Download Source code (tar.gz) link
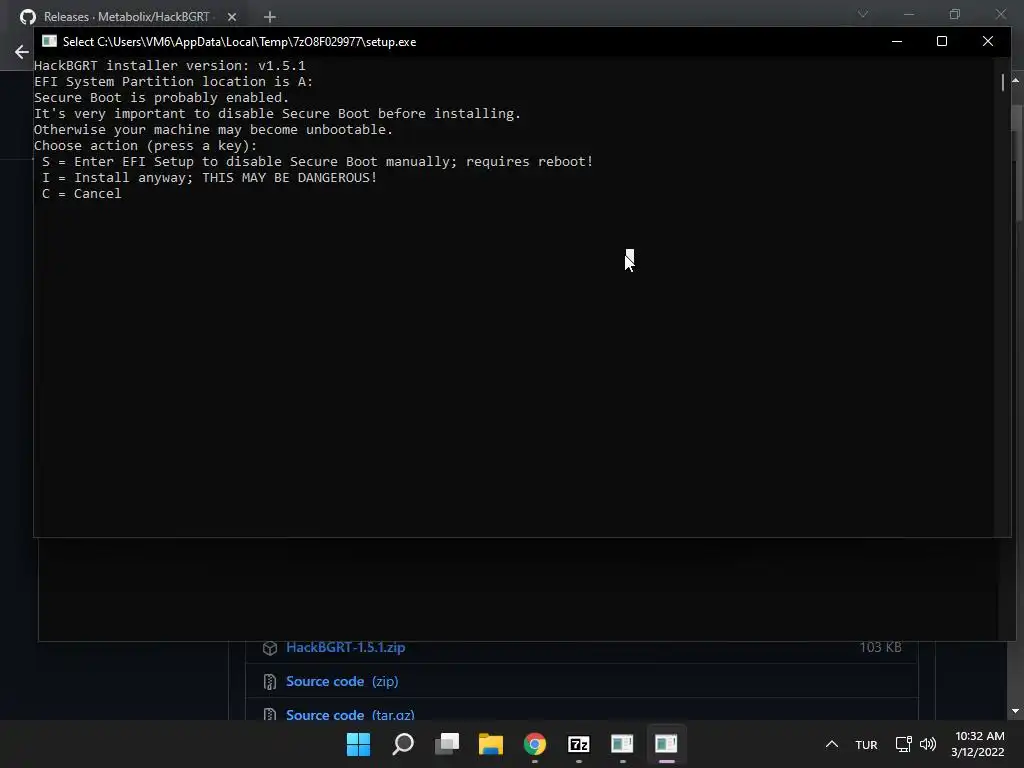This screenshot has height=768, width=1024. point(350,714)
